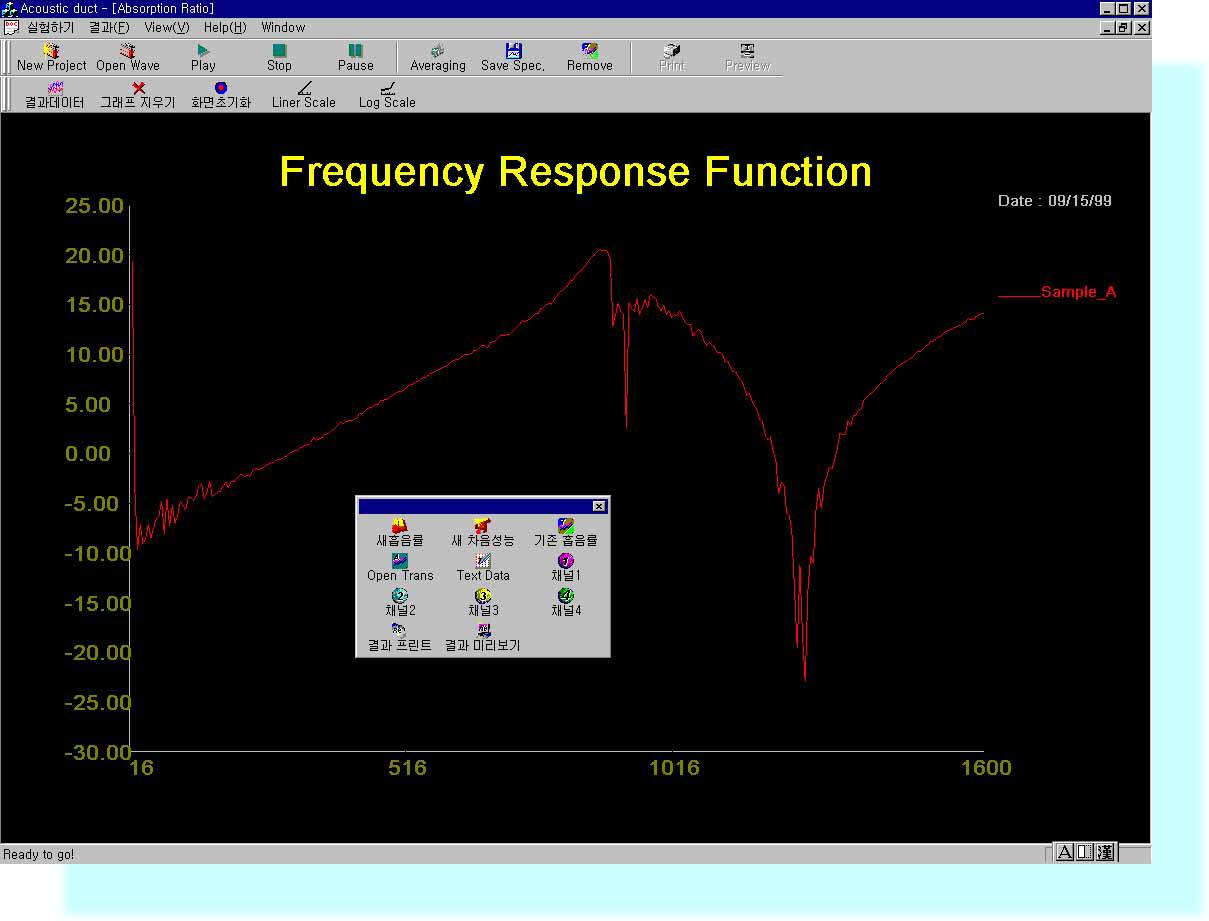This screenshot has height=921, width=1209.
Task: Switch graph to Liner Scale
Action: coord(304,95)
